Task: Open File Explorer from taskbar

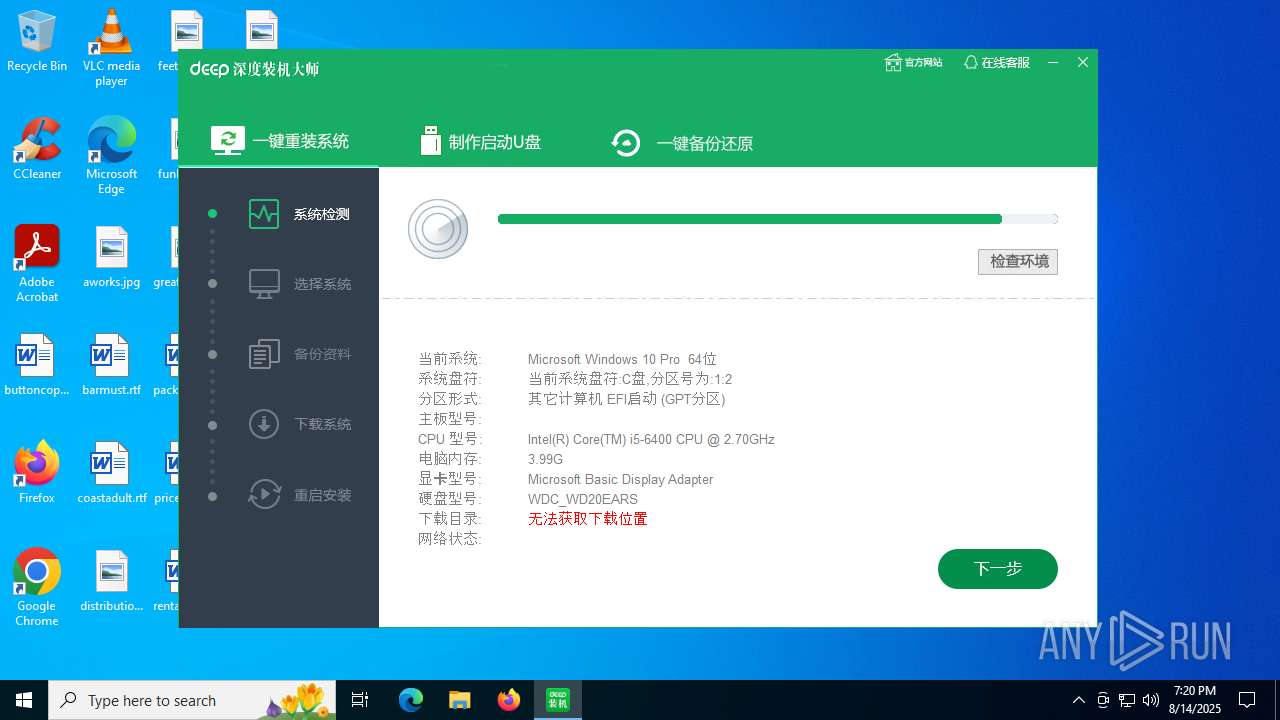Action: coord(459,700)
